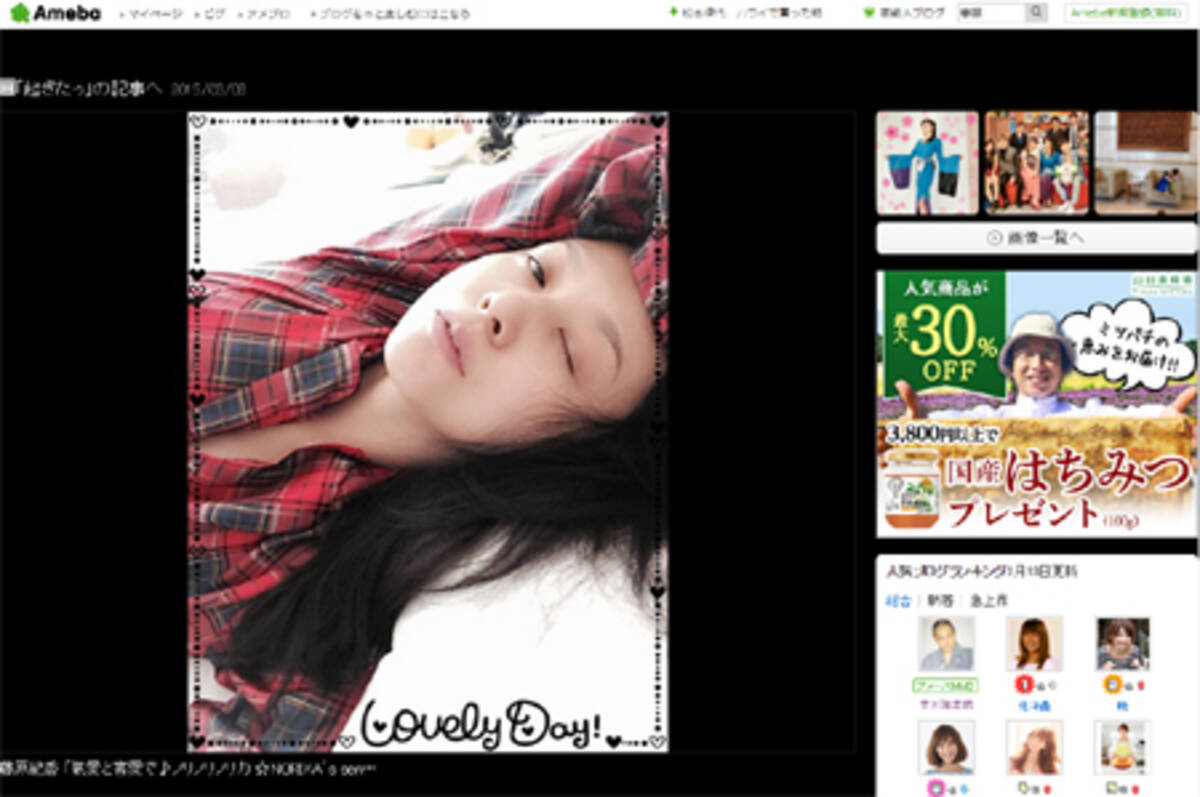Screen dimensions: 1200x797
Task: Click the pink rank badge in second row
Action: (x=937, y=788)
